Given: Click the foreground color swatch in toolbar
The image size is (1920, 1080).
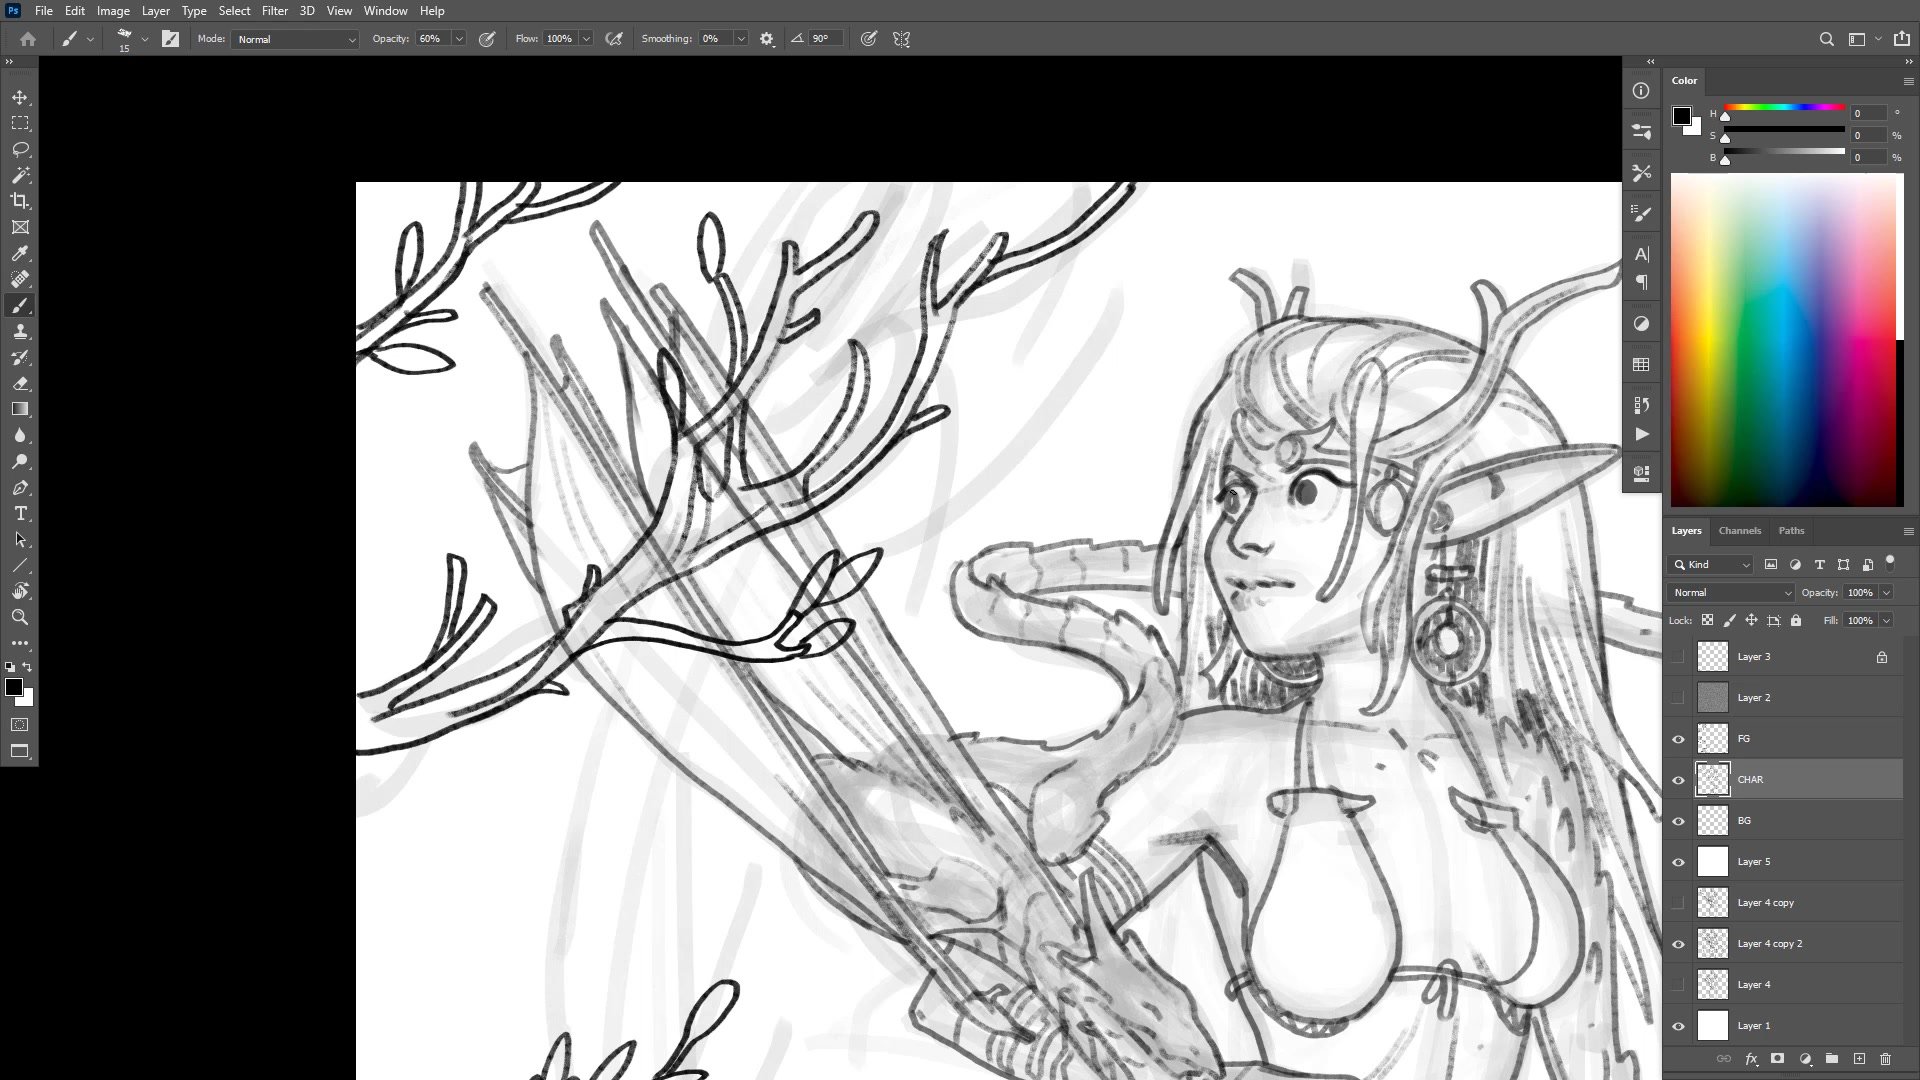Looking at the screenshot, I should (13, 687).
